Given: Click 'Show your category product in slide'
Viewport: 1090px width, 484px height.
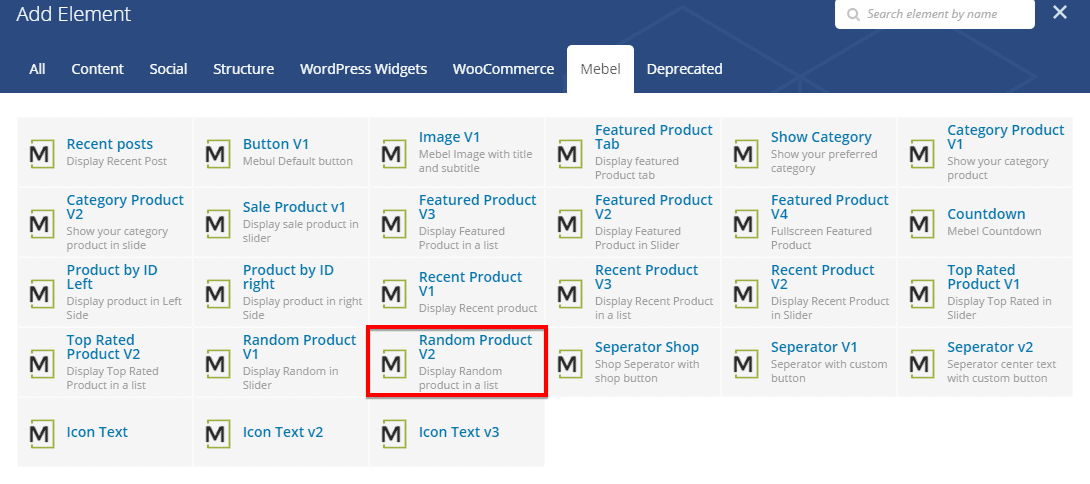Looking at the screenshot, I should tap(117, 238).
